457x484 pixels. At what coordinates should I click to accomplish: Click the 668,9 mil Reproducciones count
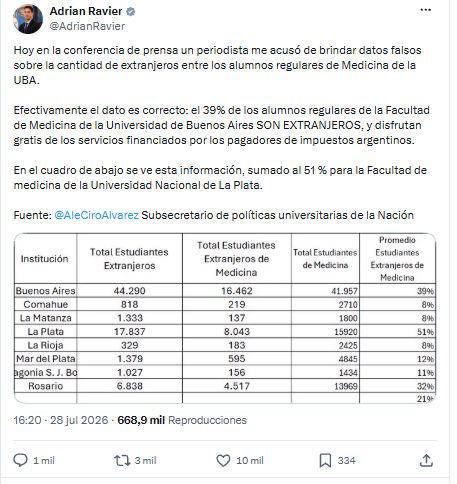[x=182, y=420]
